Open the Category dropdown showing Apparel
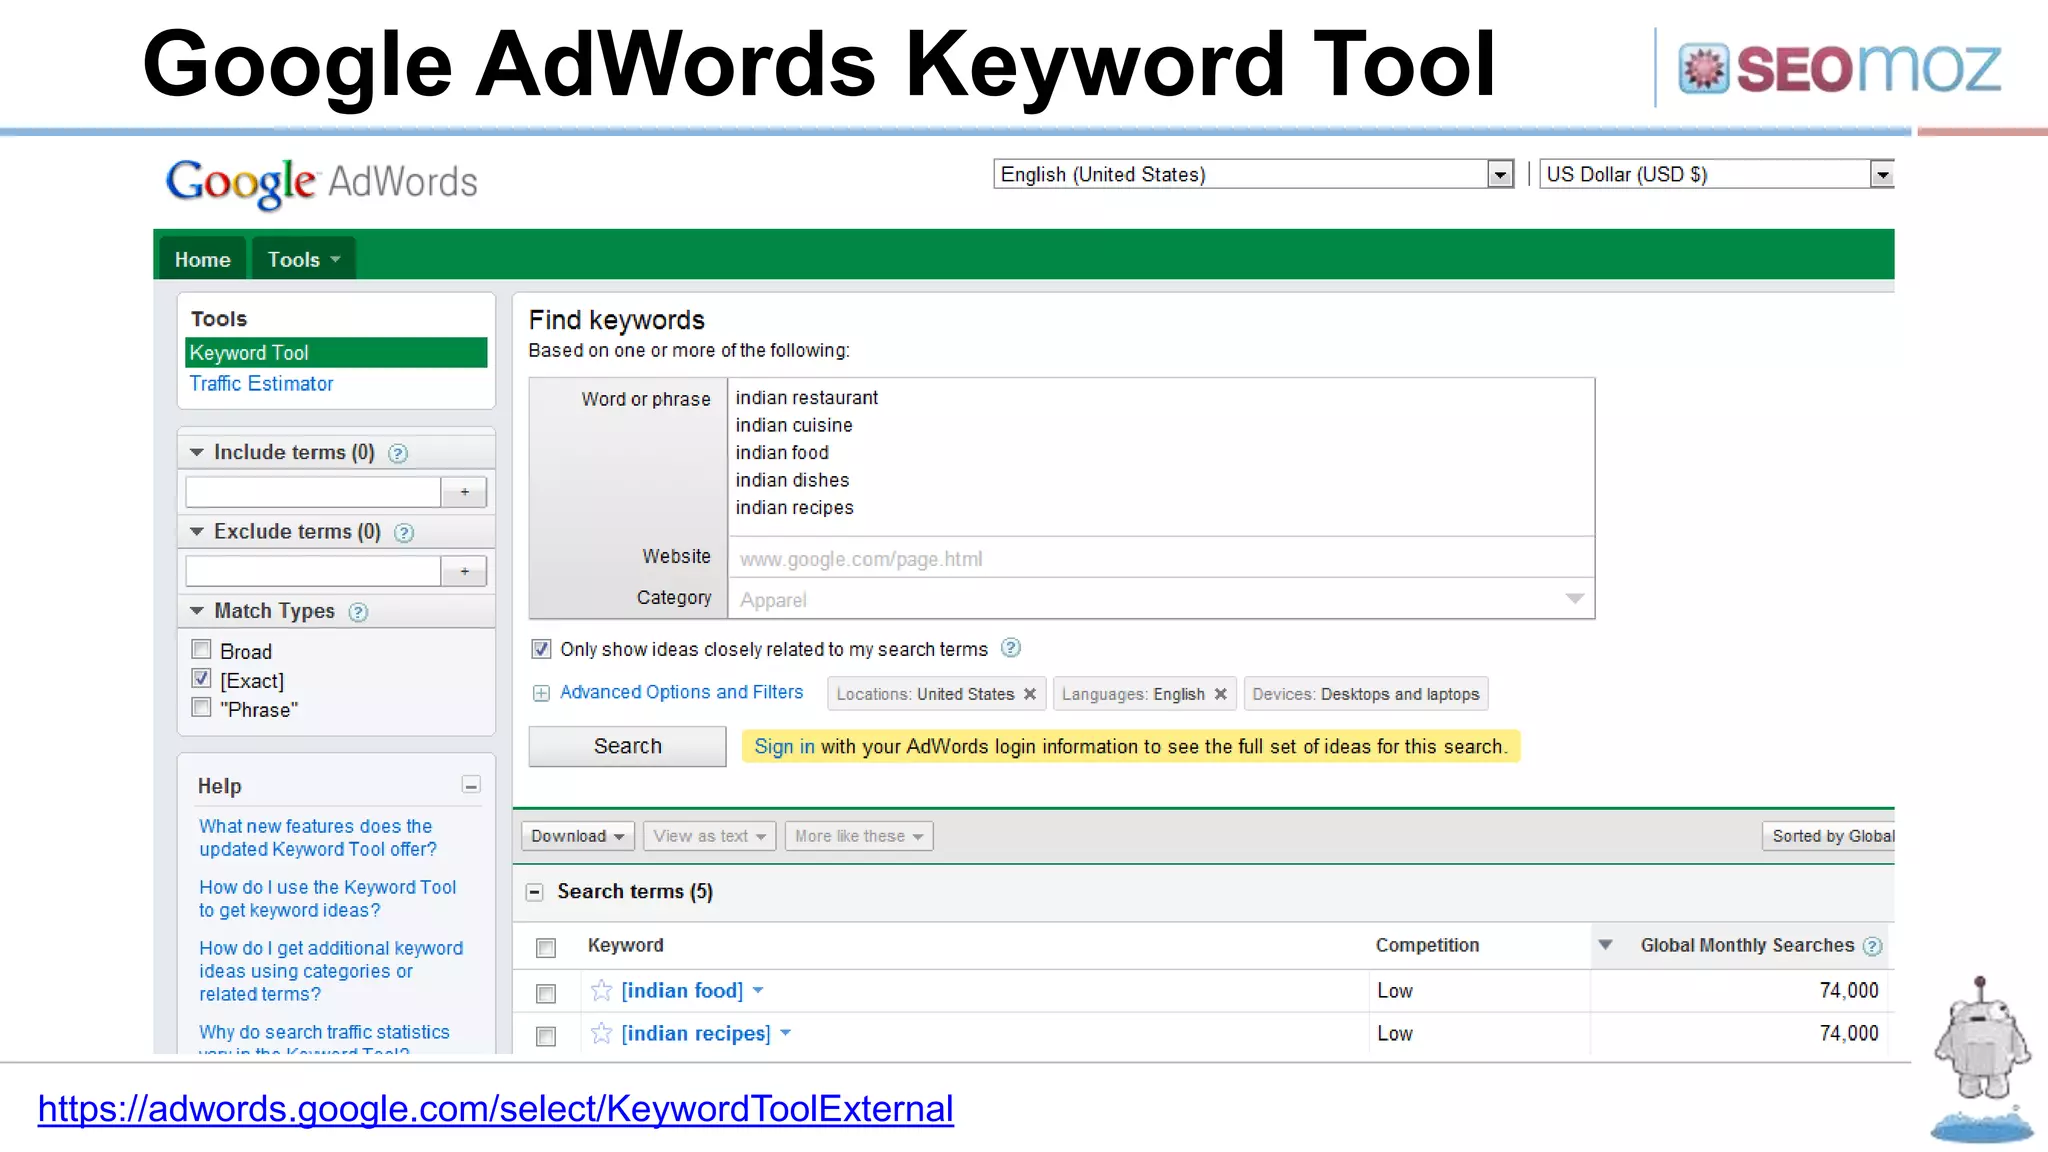Image resolution: width=2048 pixels, height=1152 pixels. pyautogui.click(x=1161, y=599)
